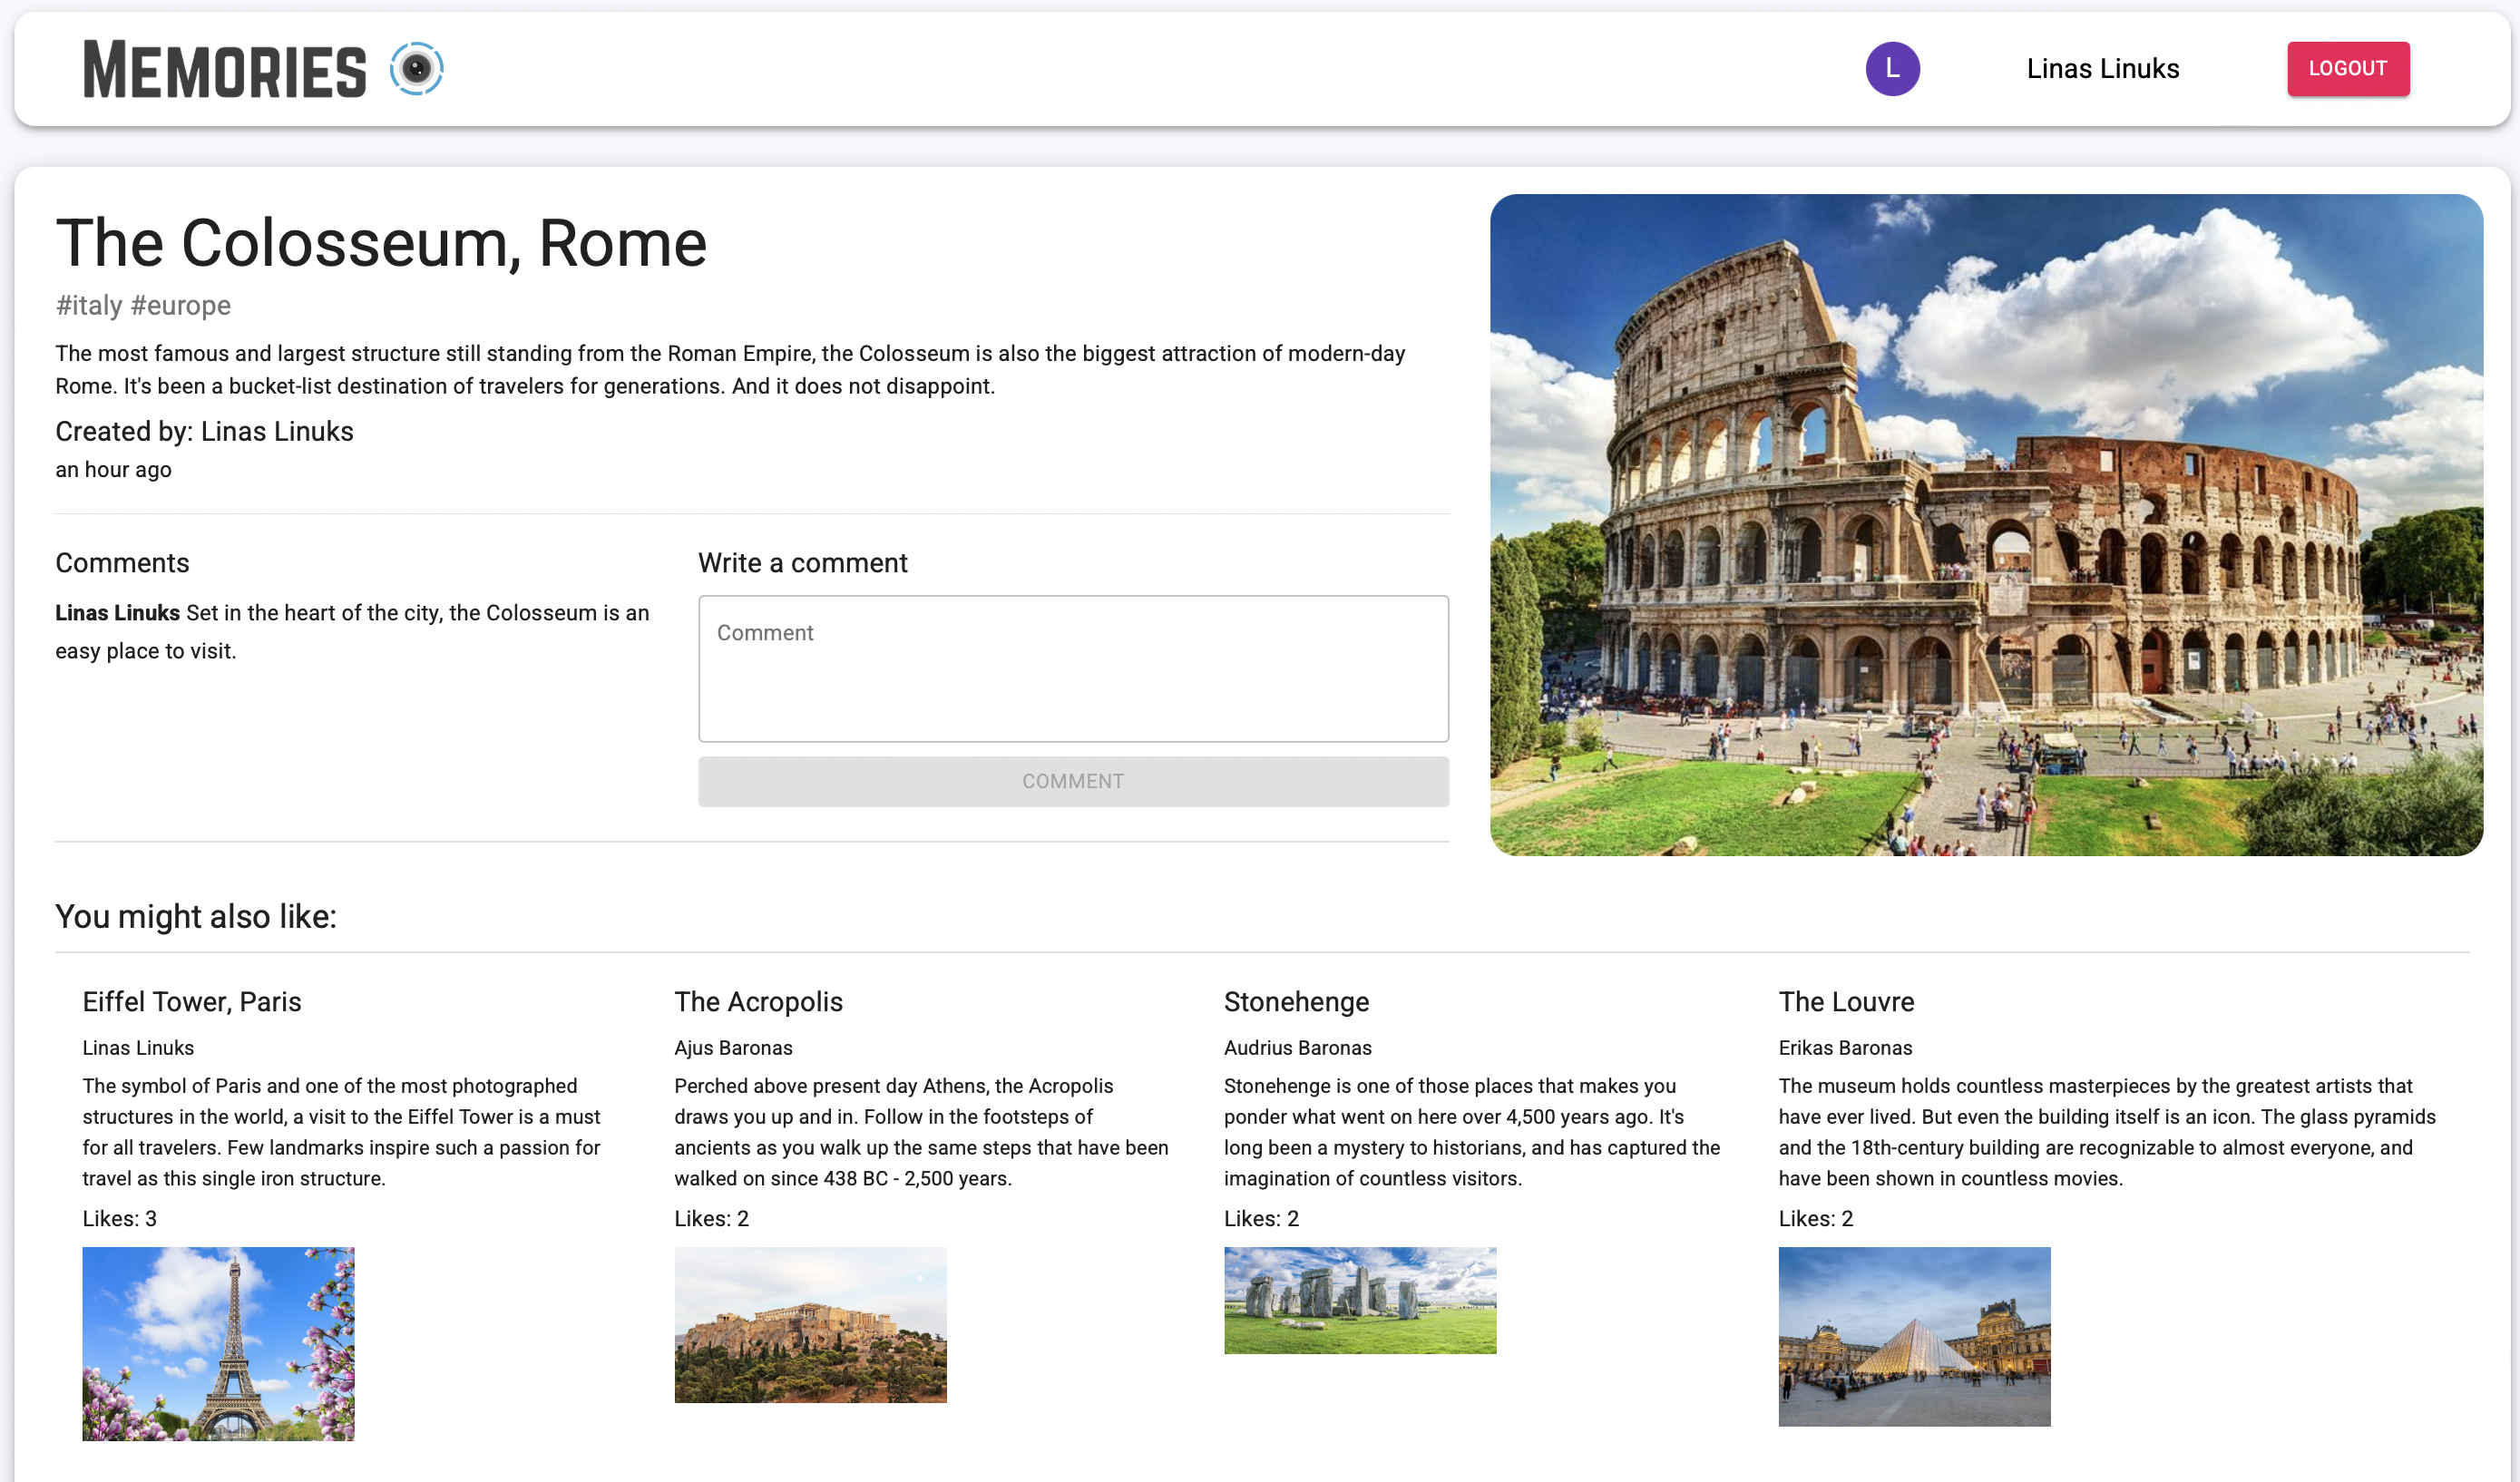Click The Acropolis recommendation title

(758, 1001)
